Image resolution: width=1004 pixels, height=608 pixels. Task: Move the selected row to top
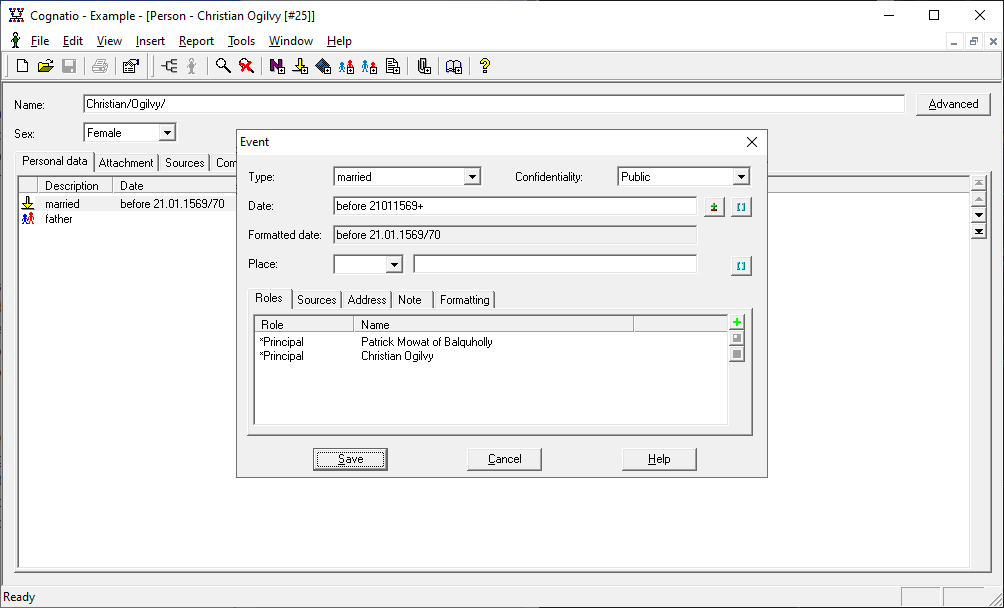[978, 184]
